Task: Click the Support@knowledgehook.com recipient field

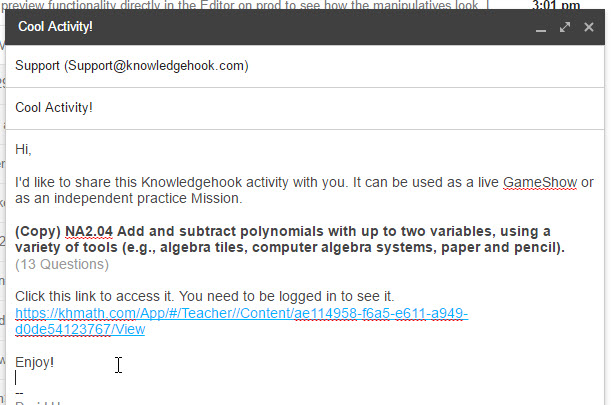Action: click(305, 66)
